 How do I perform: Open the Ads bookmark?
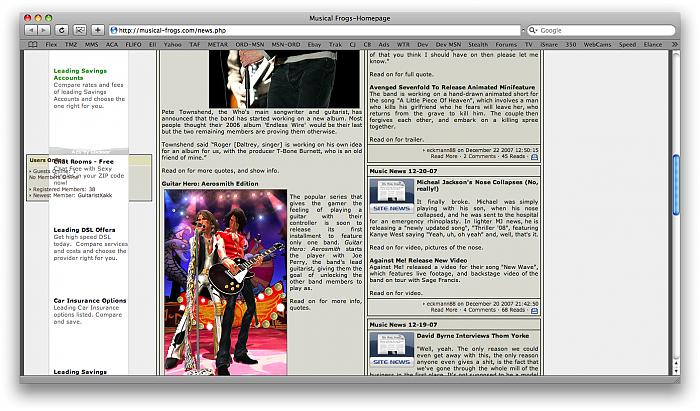pyautogui.click(x=384, y=45)
